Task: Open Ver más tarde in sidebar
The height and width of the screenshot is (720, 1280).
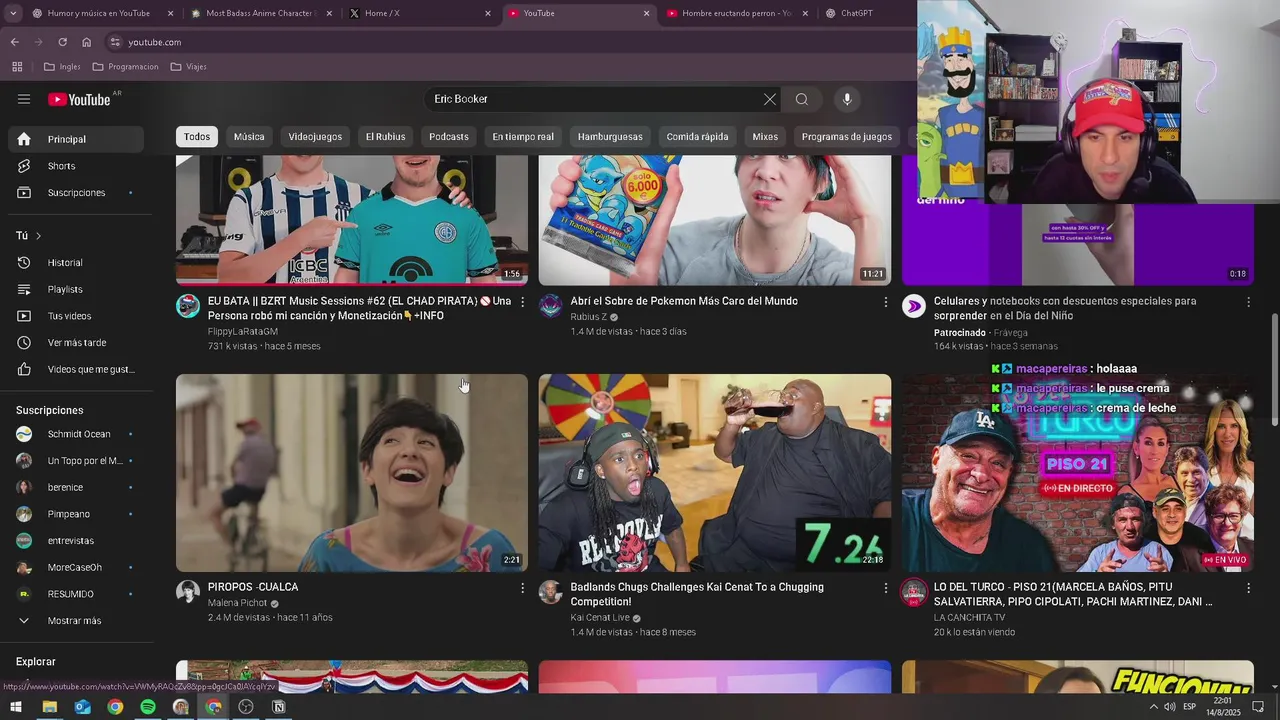Action: (x=76, y=343)
